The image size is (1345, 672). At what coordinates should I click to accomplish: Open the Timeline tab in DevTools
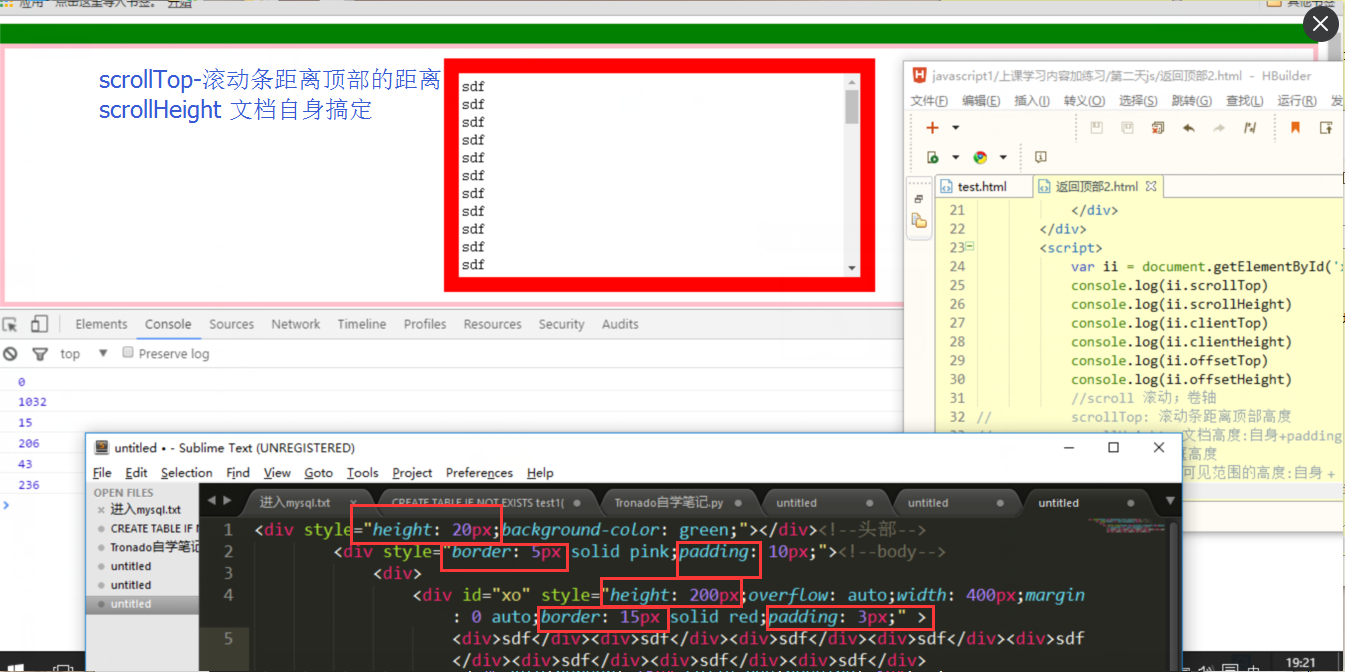coord(362,324)
